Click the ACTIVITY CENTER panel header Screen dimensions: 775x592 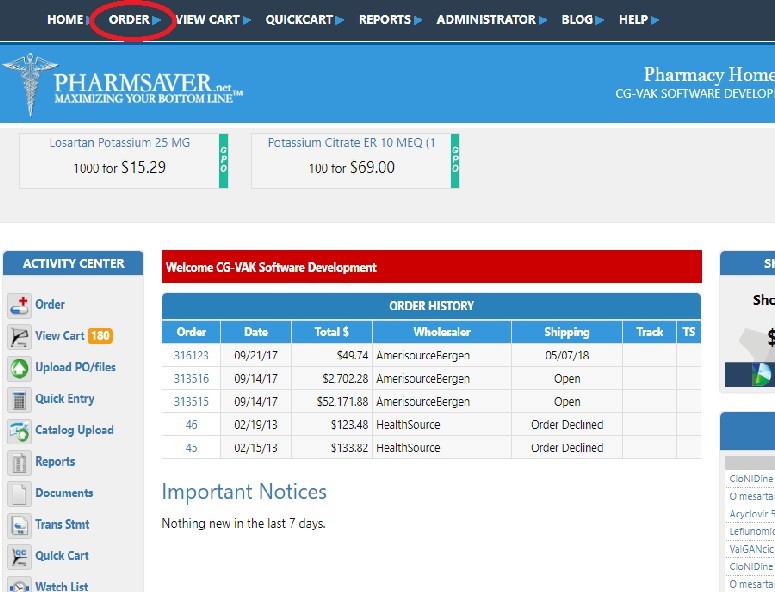(x=73, y=263)
